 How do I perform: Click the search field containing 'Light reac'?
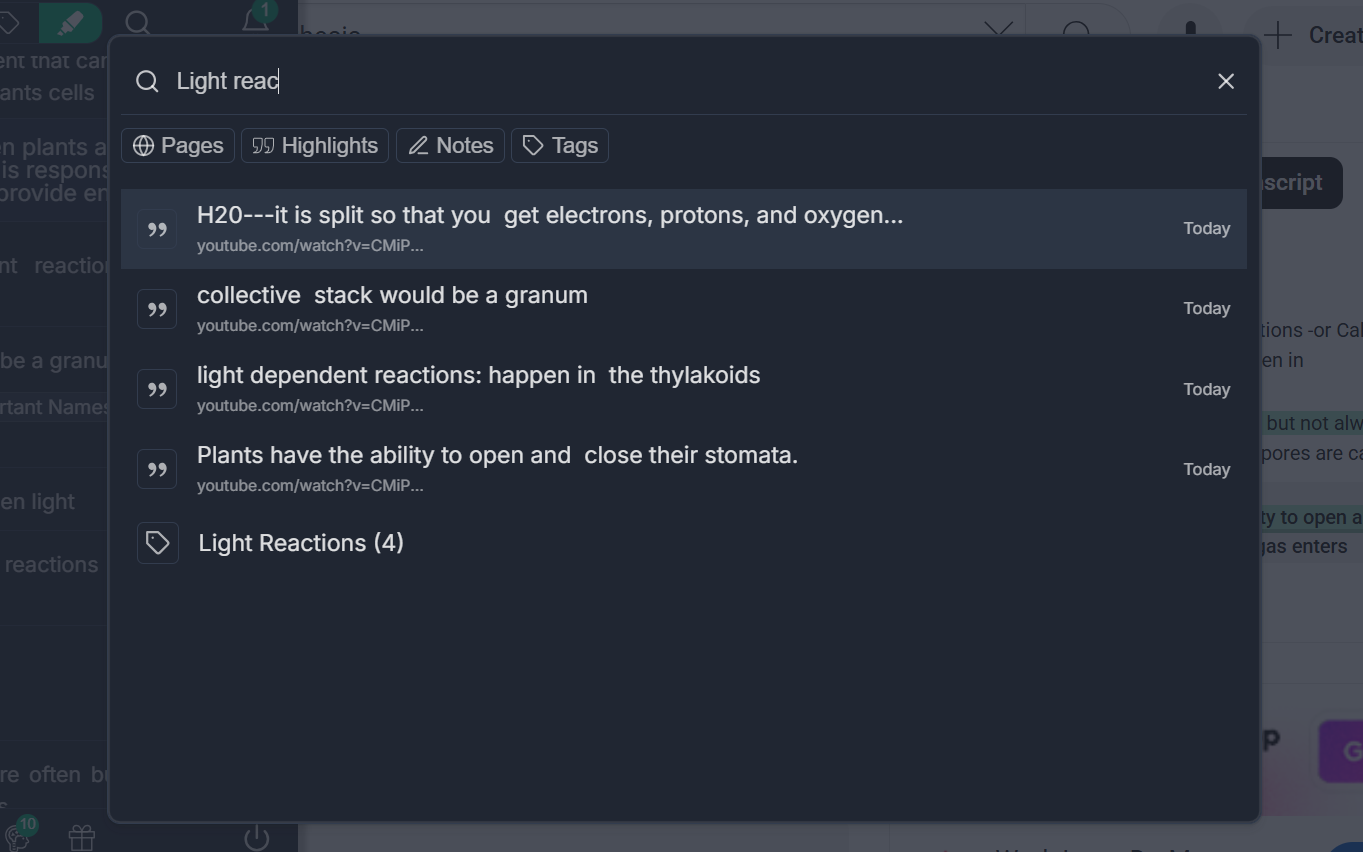coord(680,82)
